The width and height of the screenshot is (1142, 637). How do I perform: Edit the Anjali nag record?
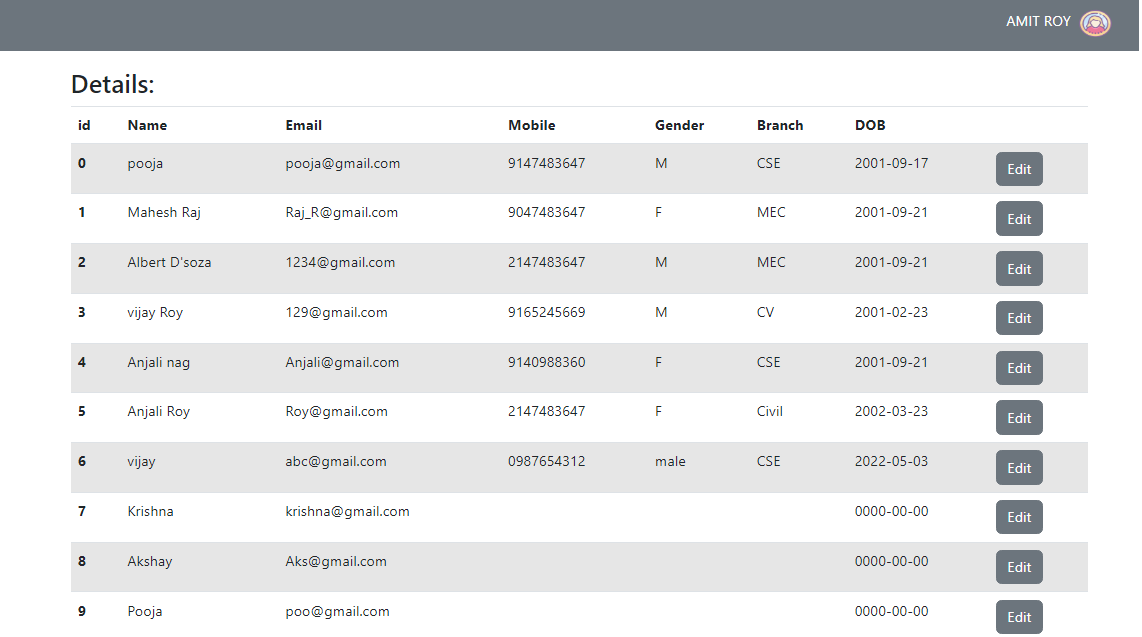1019,368
